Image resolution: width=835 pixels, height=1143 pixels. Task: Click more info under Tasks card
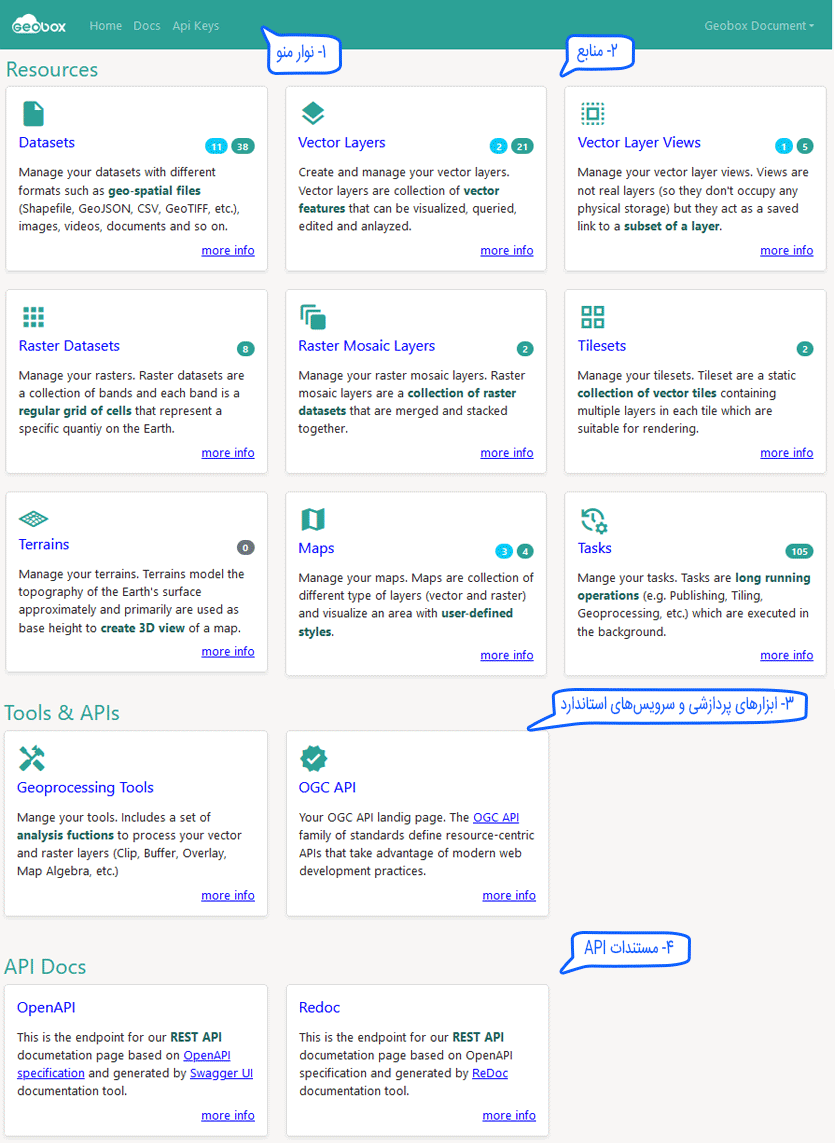[786, 655]
